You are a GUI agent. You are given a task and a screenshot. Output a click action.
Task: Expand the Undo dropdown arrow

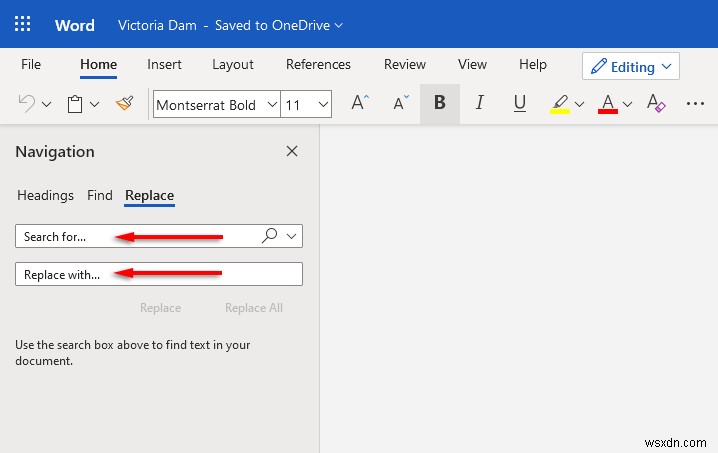46,104
